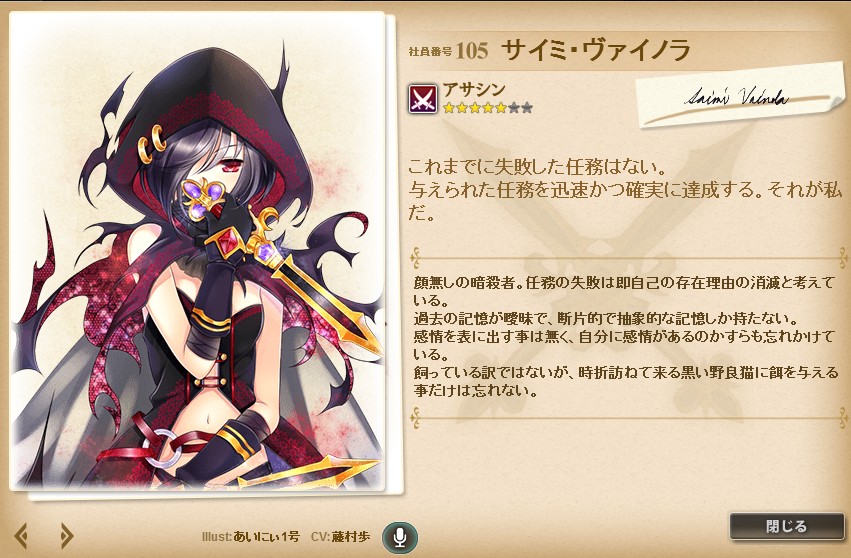Go to the previous character with left arrow
Image resolution: width=851 pixels, height=558 pixels.
[x=21, y=536]
